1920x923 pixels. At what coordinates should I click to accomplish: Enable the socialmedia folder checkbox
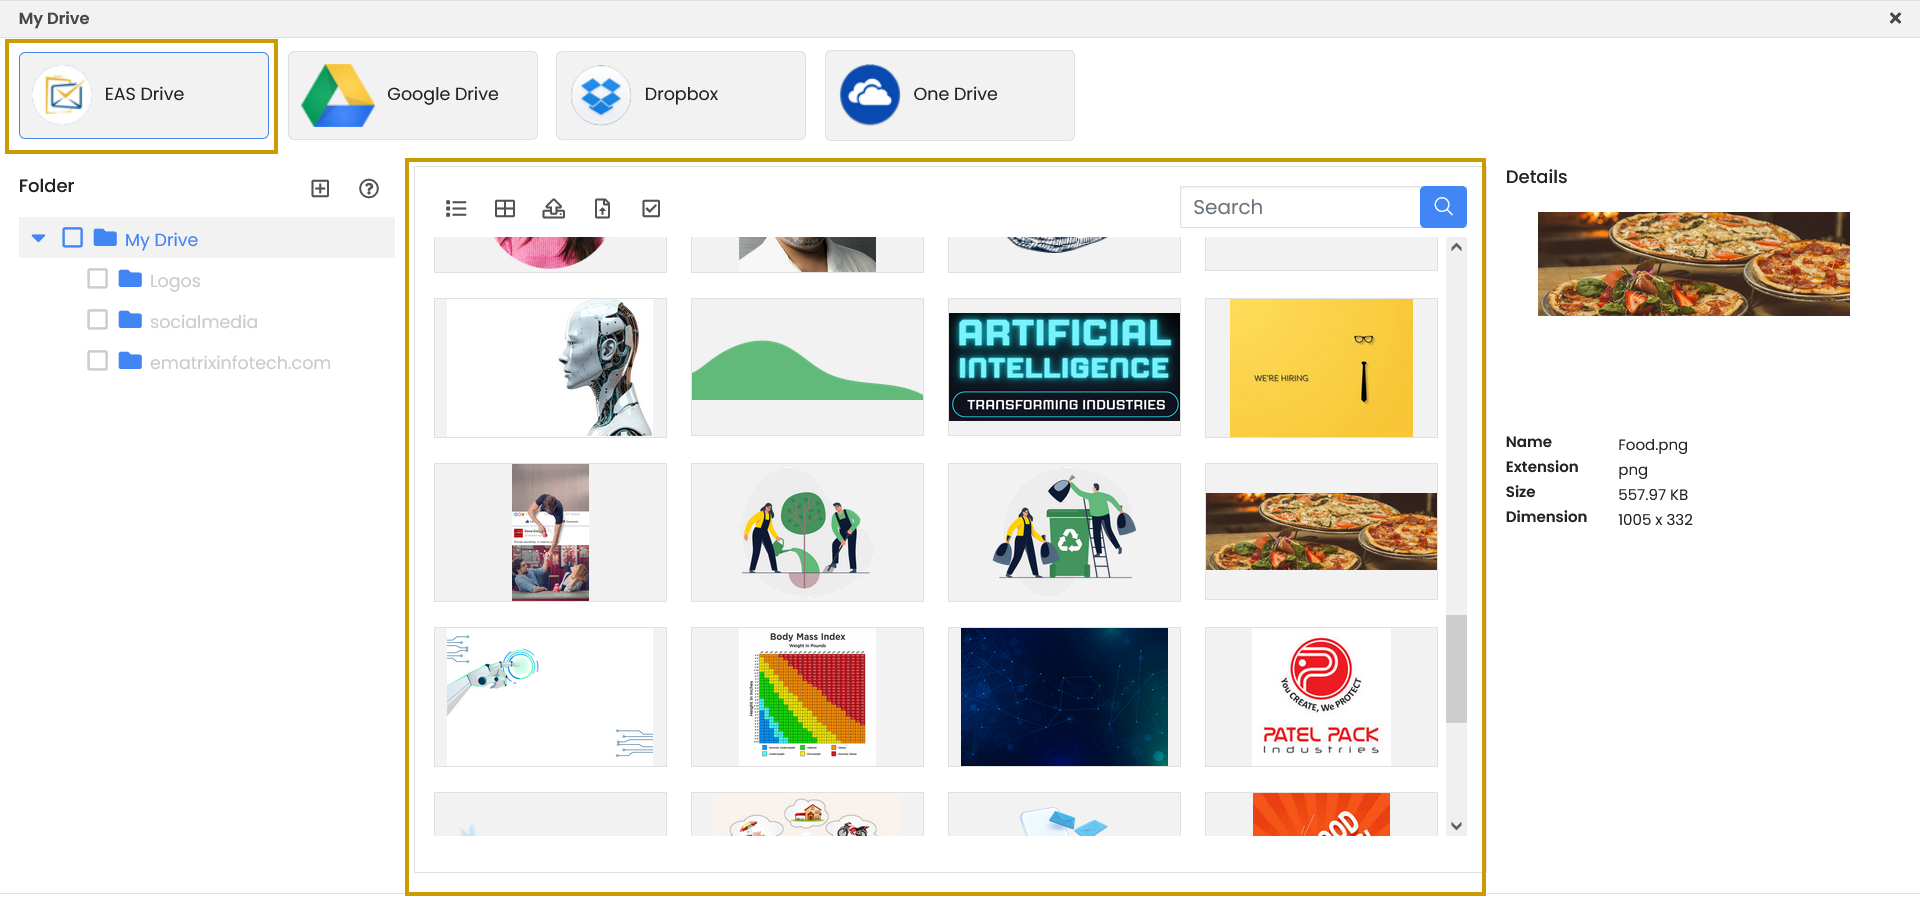point(97,320)
